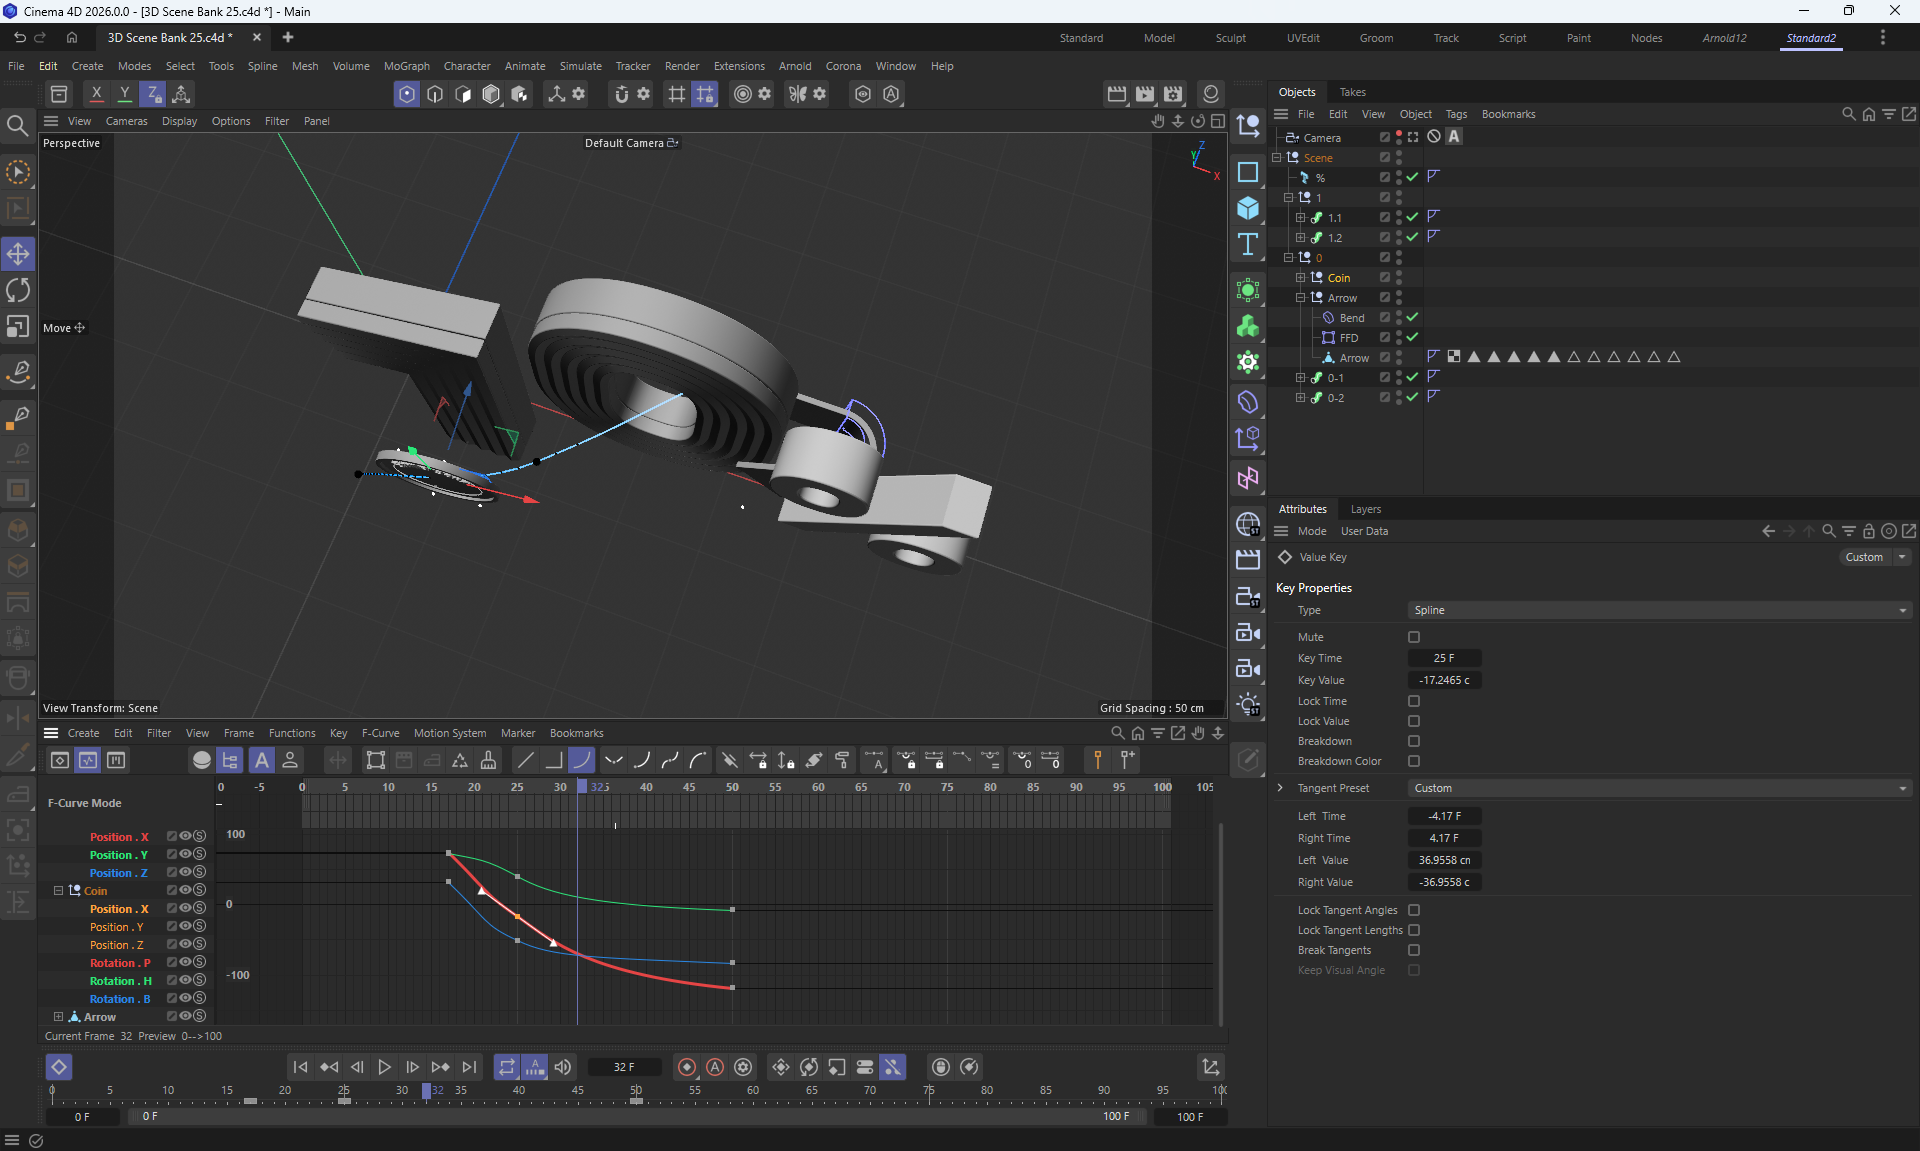Image resolution: width=1920 pixels, height=1151 pixels.
Task: Open the Tangent Preset dropdown
Action: pos(1658,788)
